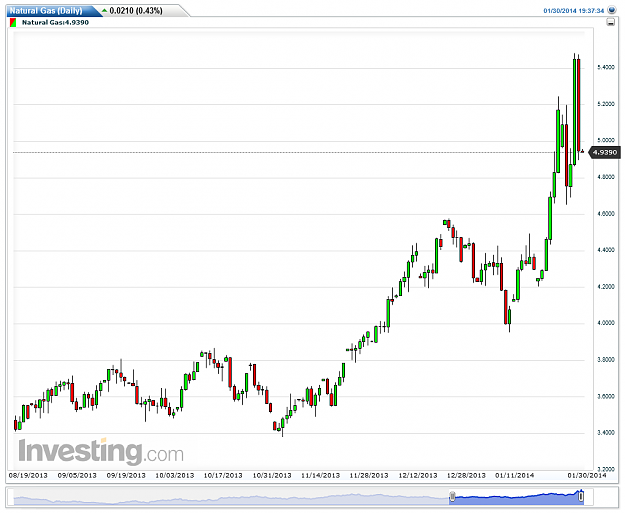Click the highlighted blue range in the navigator
Image resolution: width=625 pixels, height=513 pixels.
[517, 497]
